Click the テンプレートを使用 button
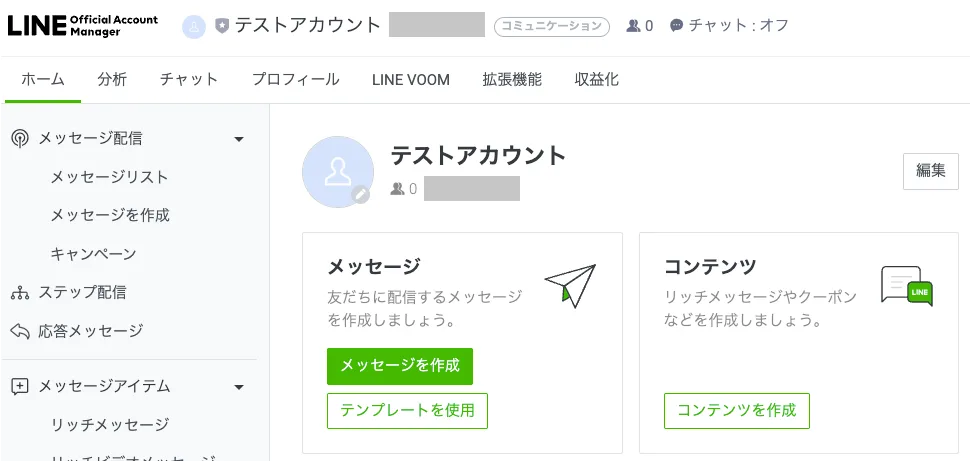The width and height of the screenshot is (970, 461). coord(407,411)
